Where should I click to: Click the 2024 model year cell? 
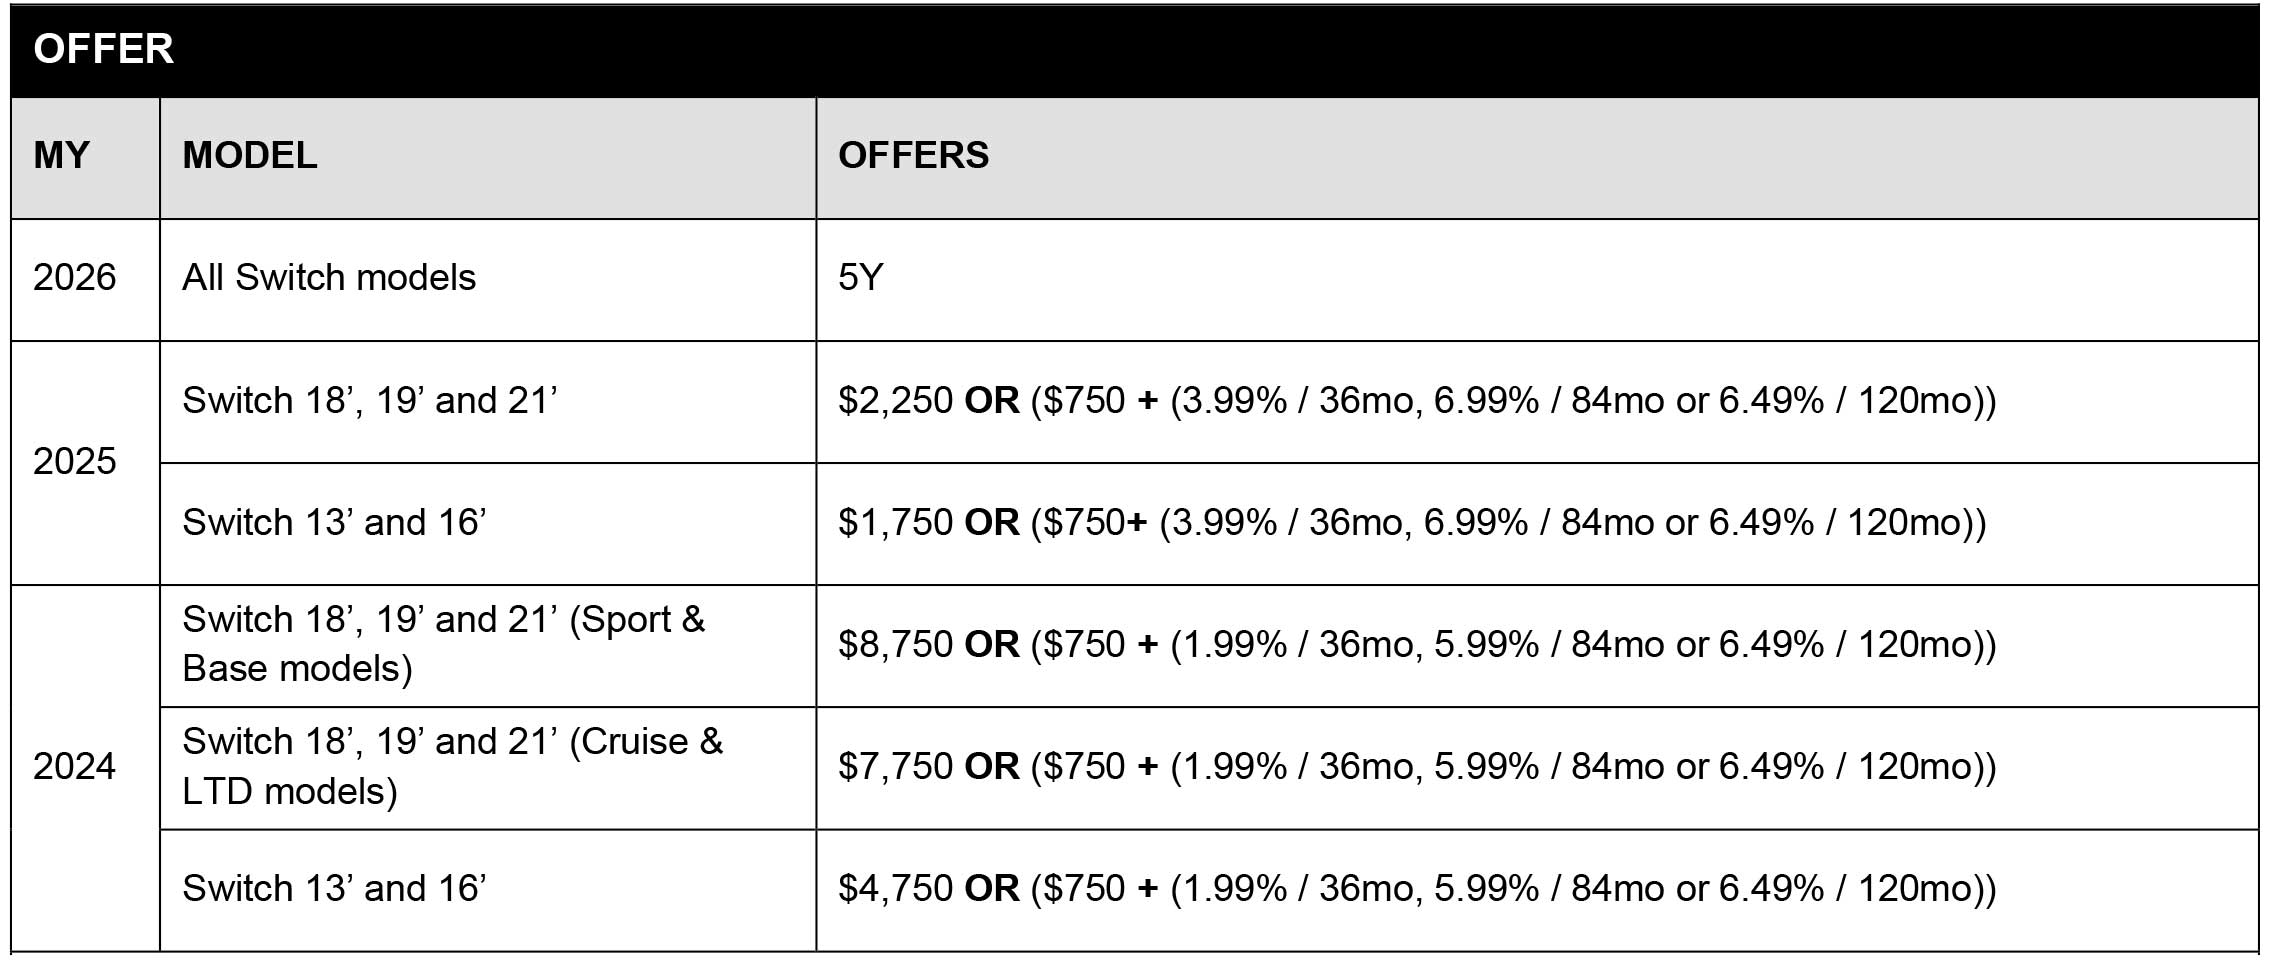tap(75, 767)
